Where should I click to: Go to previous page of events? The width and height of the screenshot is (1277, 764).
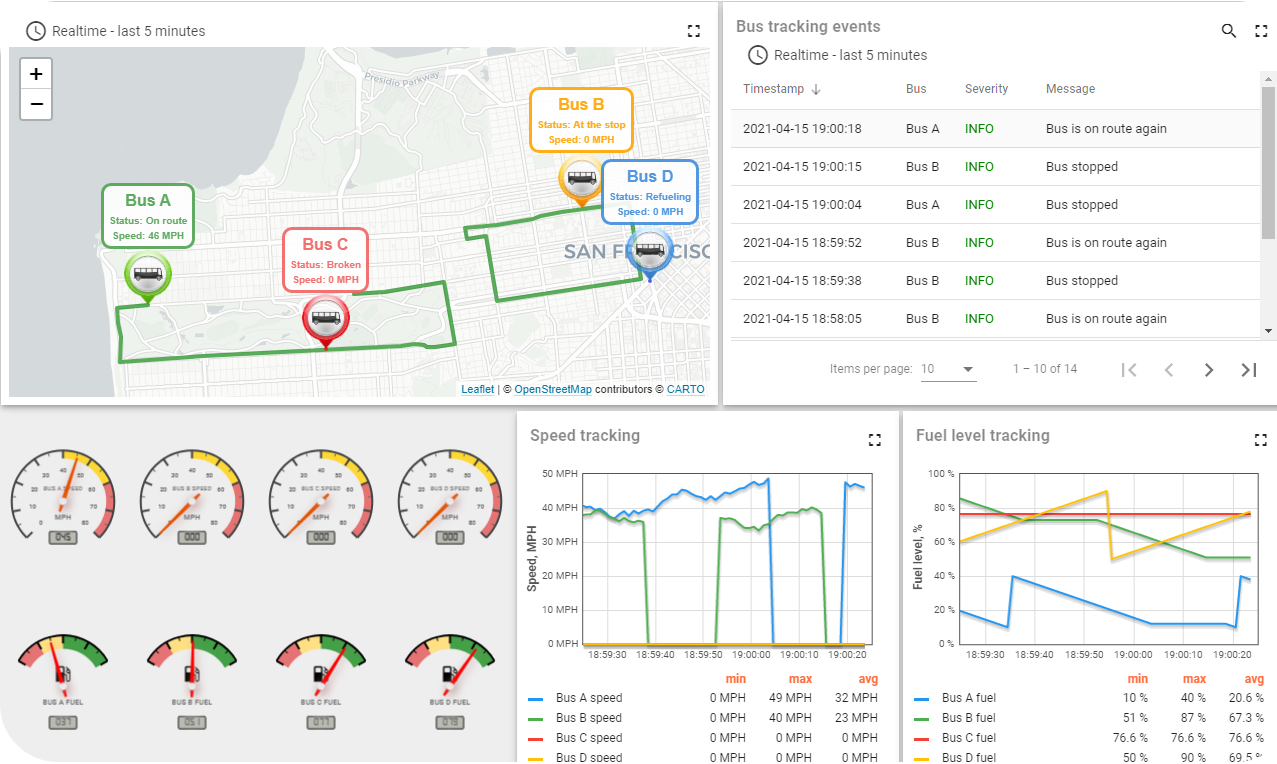click(x=1169, y=370)
